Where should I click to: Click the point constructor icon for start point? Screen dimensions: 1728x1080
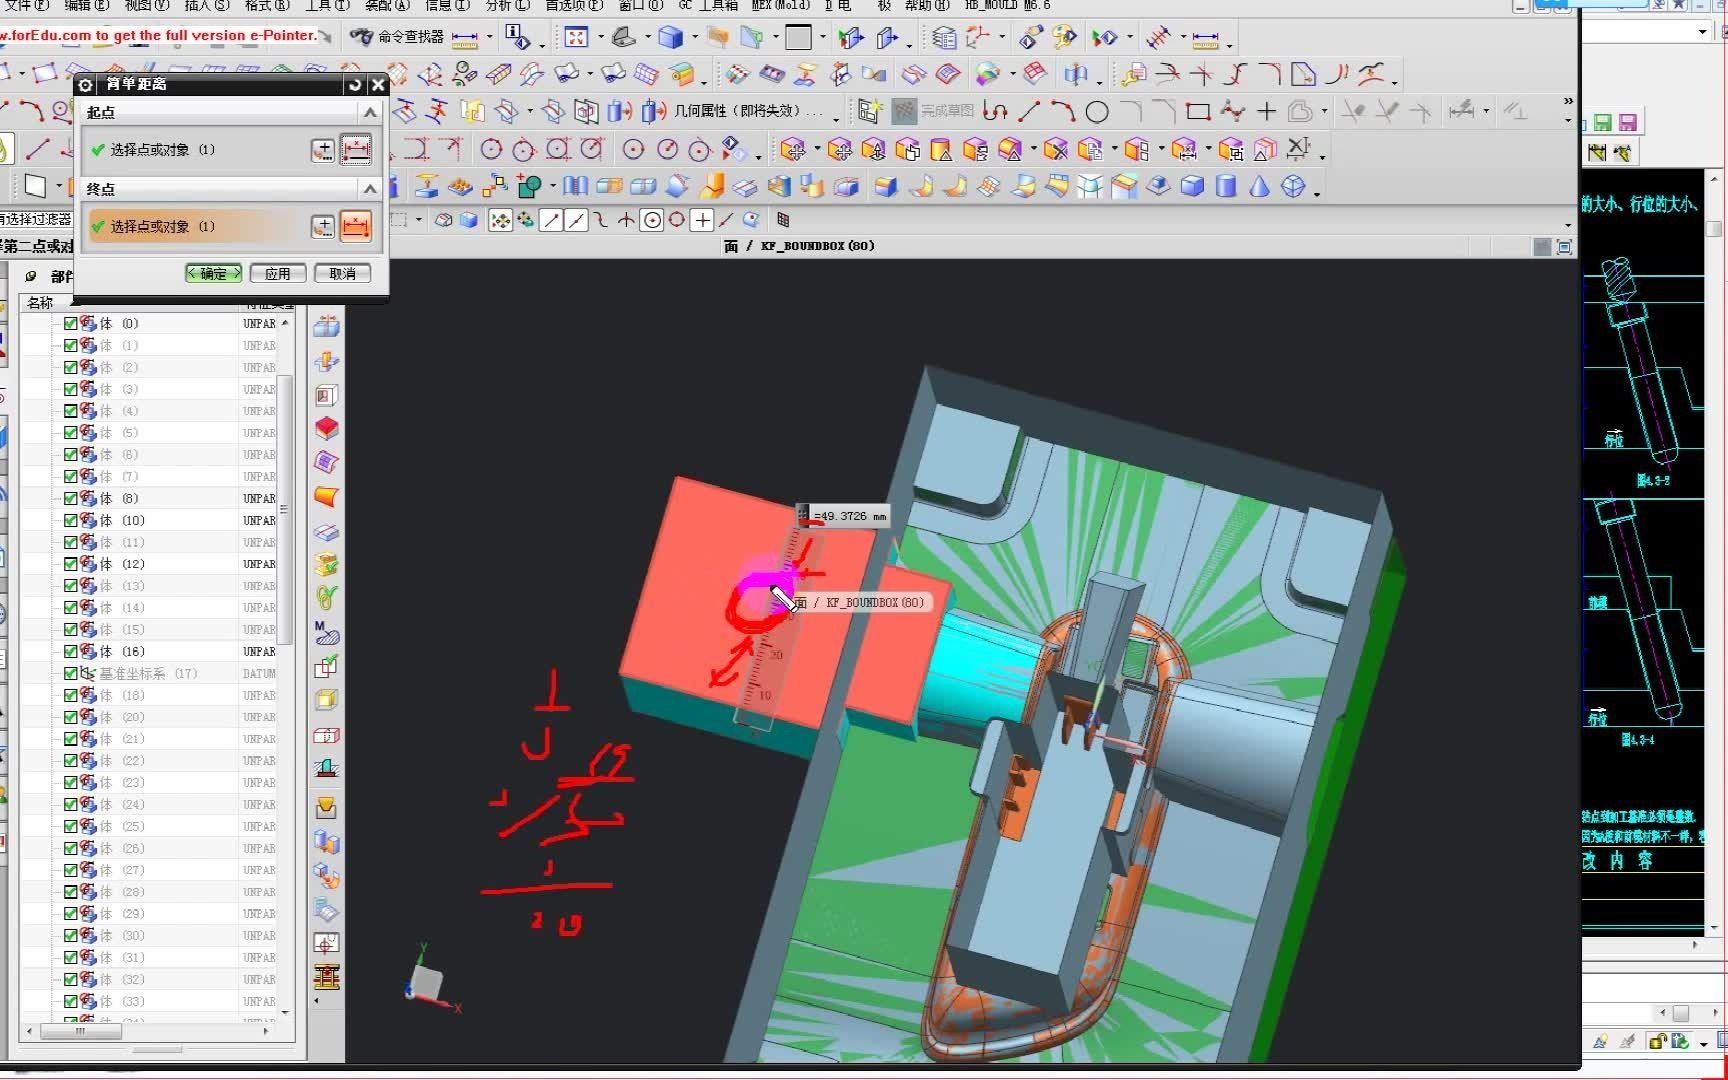(x=322, y=150)
